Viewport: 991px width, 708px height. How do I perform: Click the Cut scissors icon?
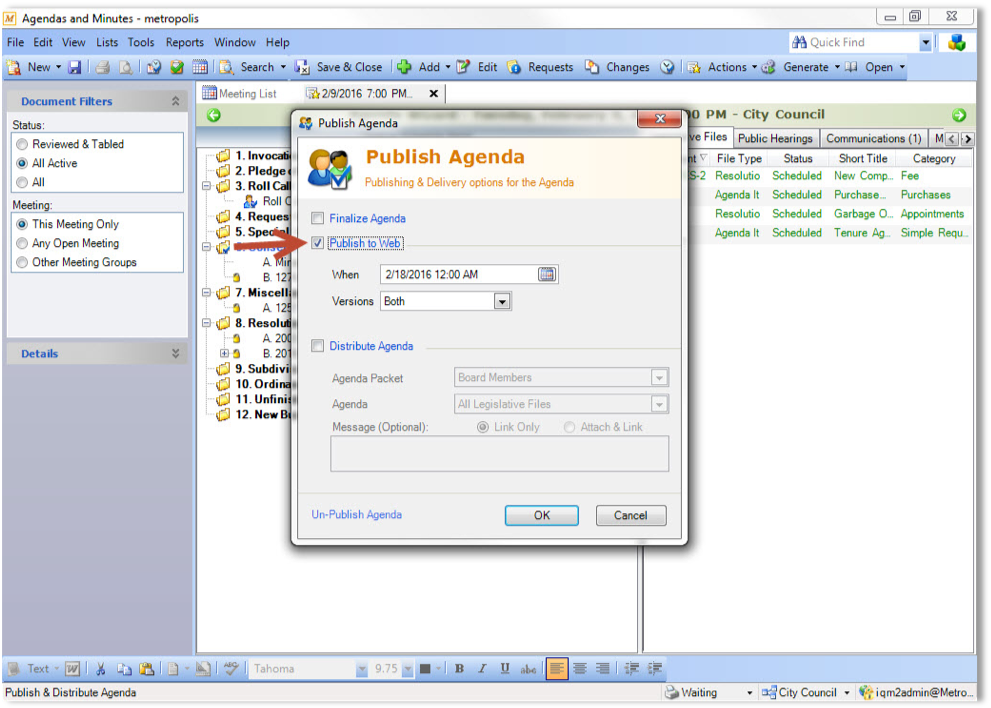[100, 669]
